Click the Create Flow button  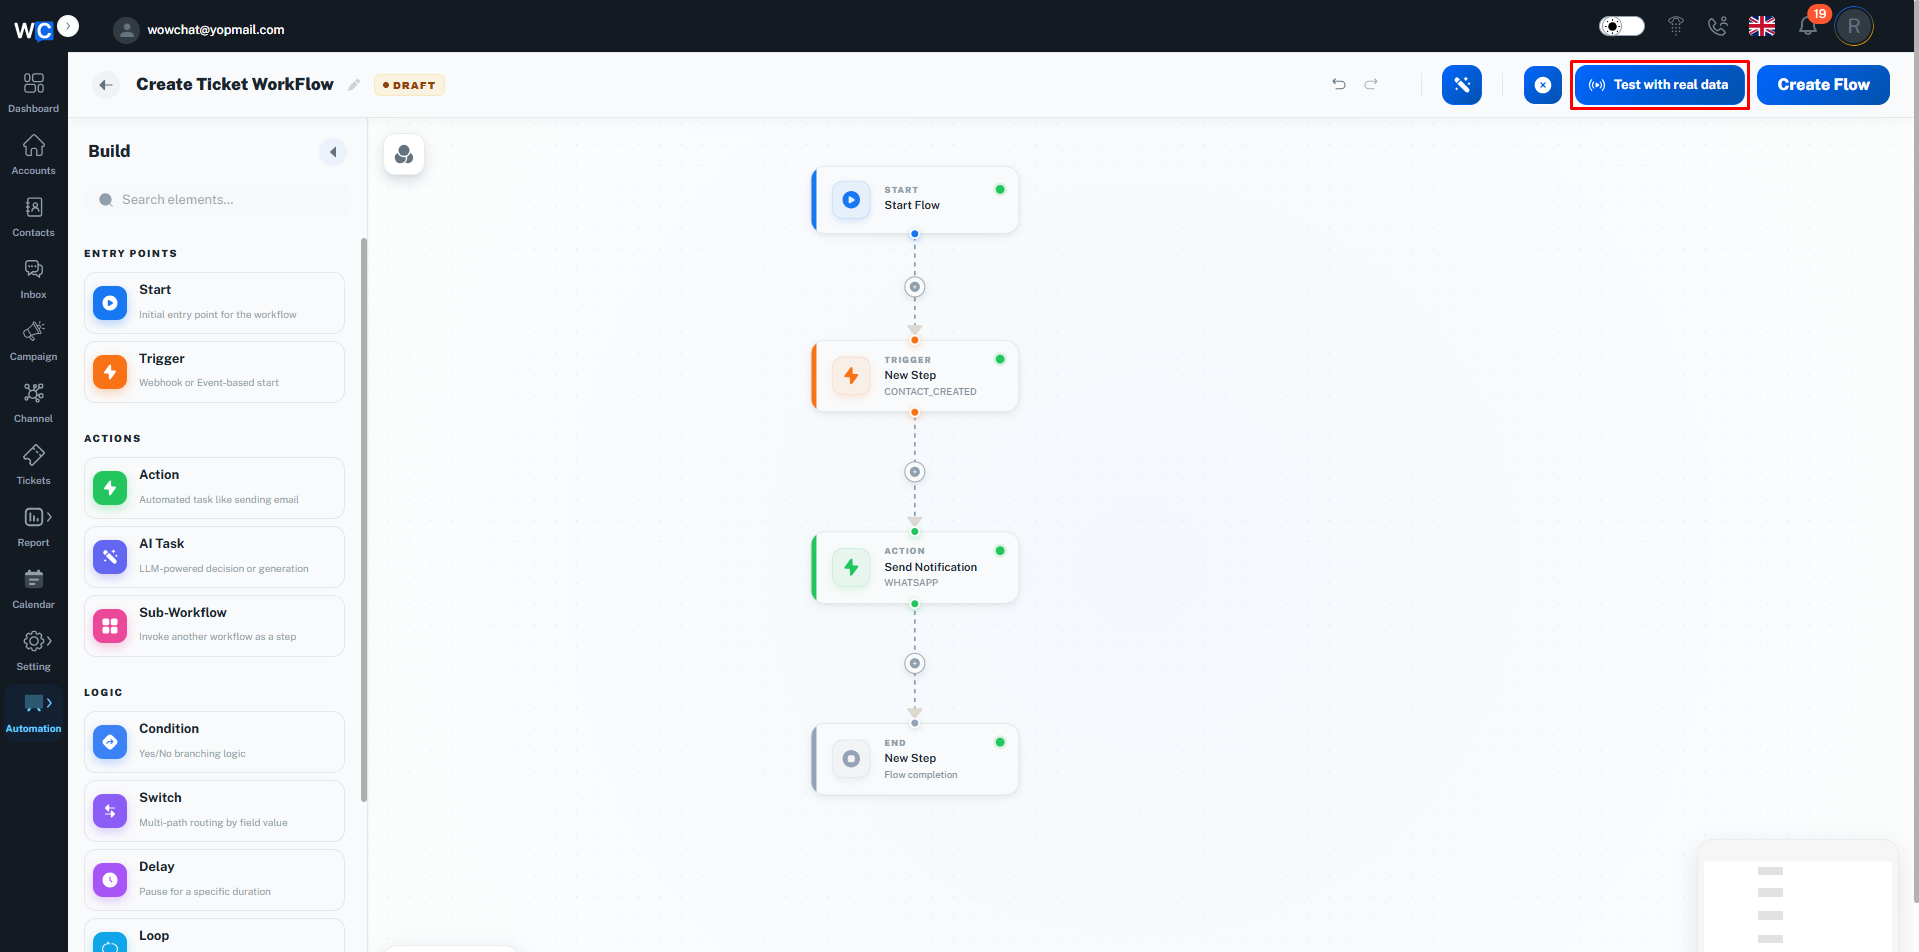1823,85
